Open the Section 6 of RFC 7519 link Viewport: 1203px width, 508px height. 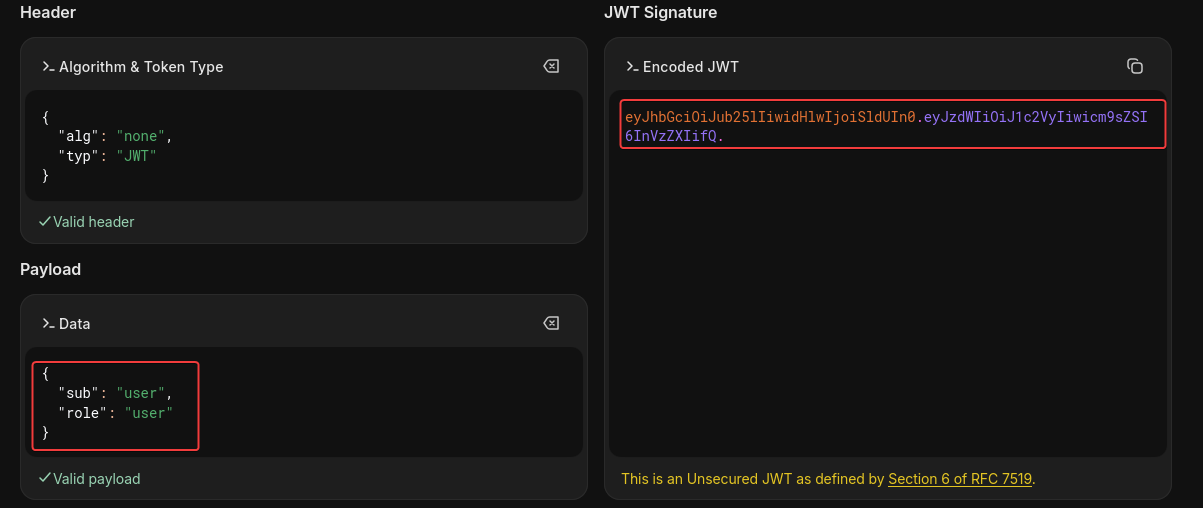click(x=960, y=479)
